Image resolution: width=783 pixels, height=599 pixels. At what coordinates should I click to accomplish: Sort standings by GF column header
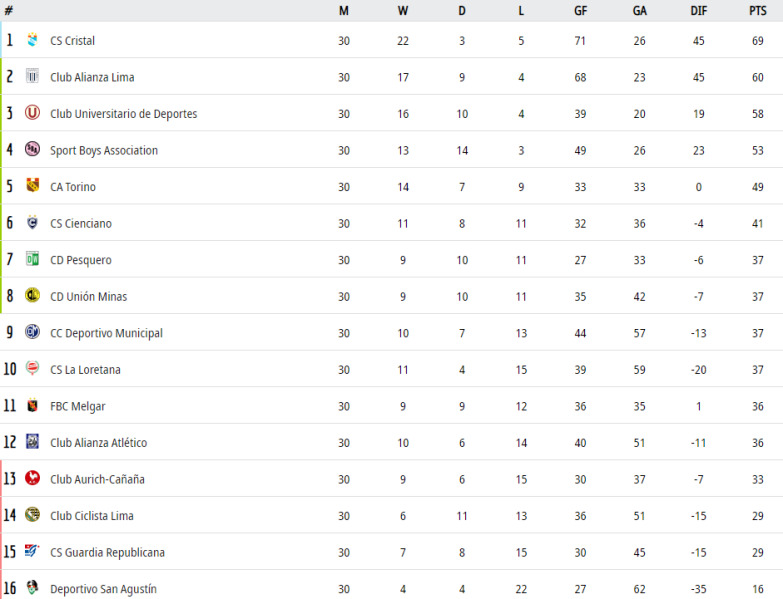580,10
